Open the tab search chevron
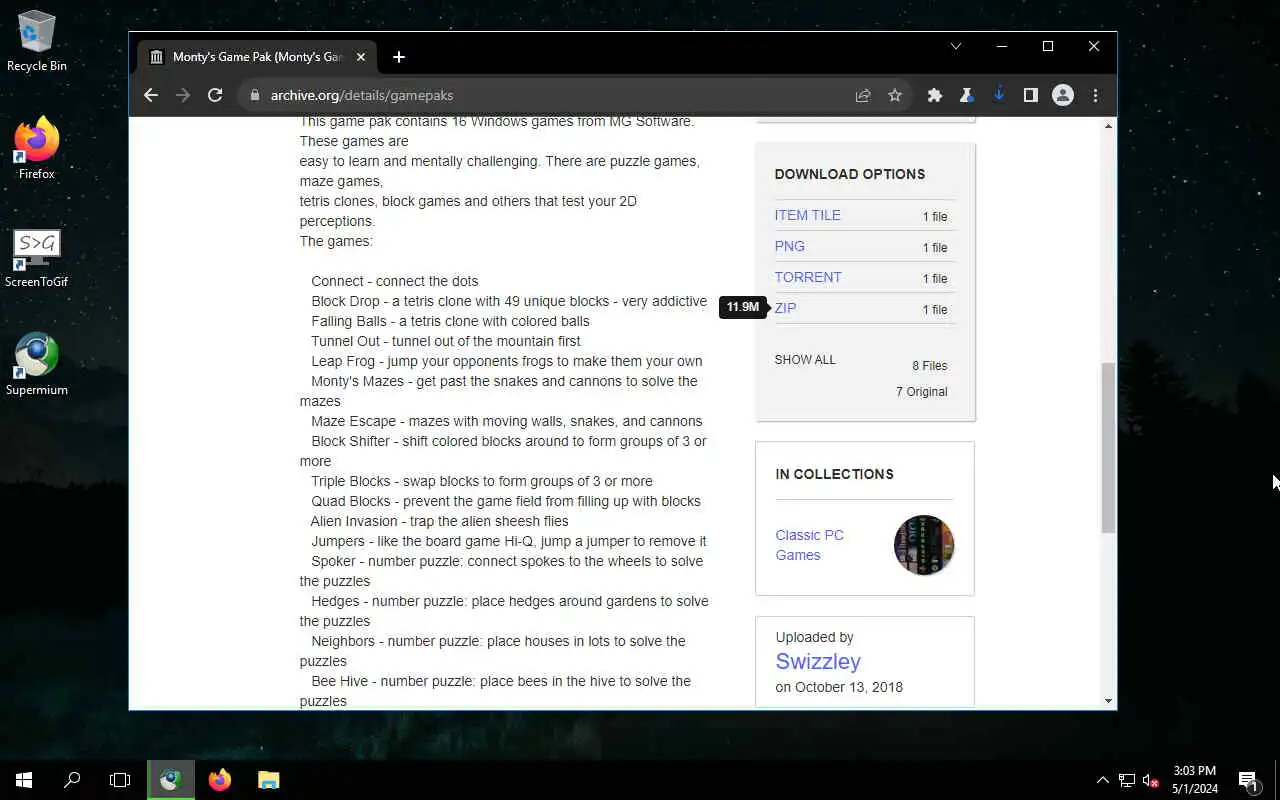The width and height of the screenshot is (1280, 800). [x=956, y=46]
